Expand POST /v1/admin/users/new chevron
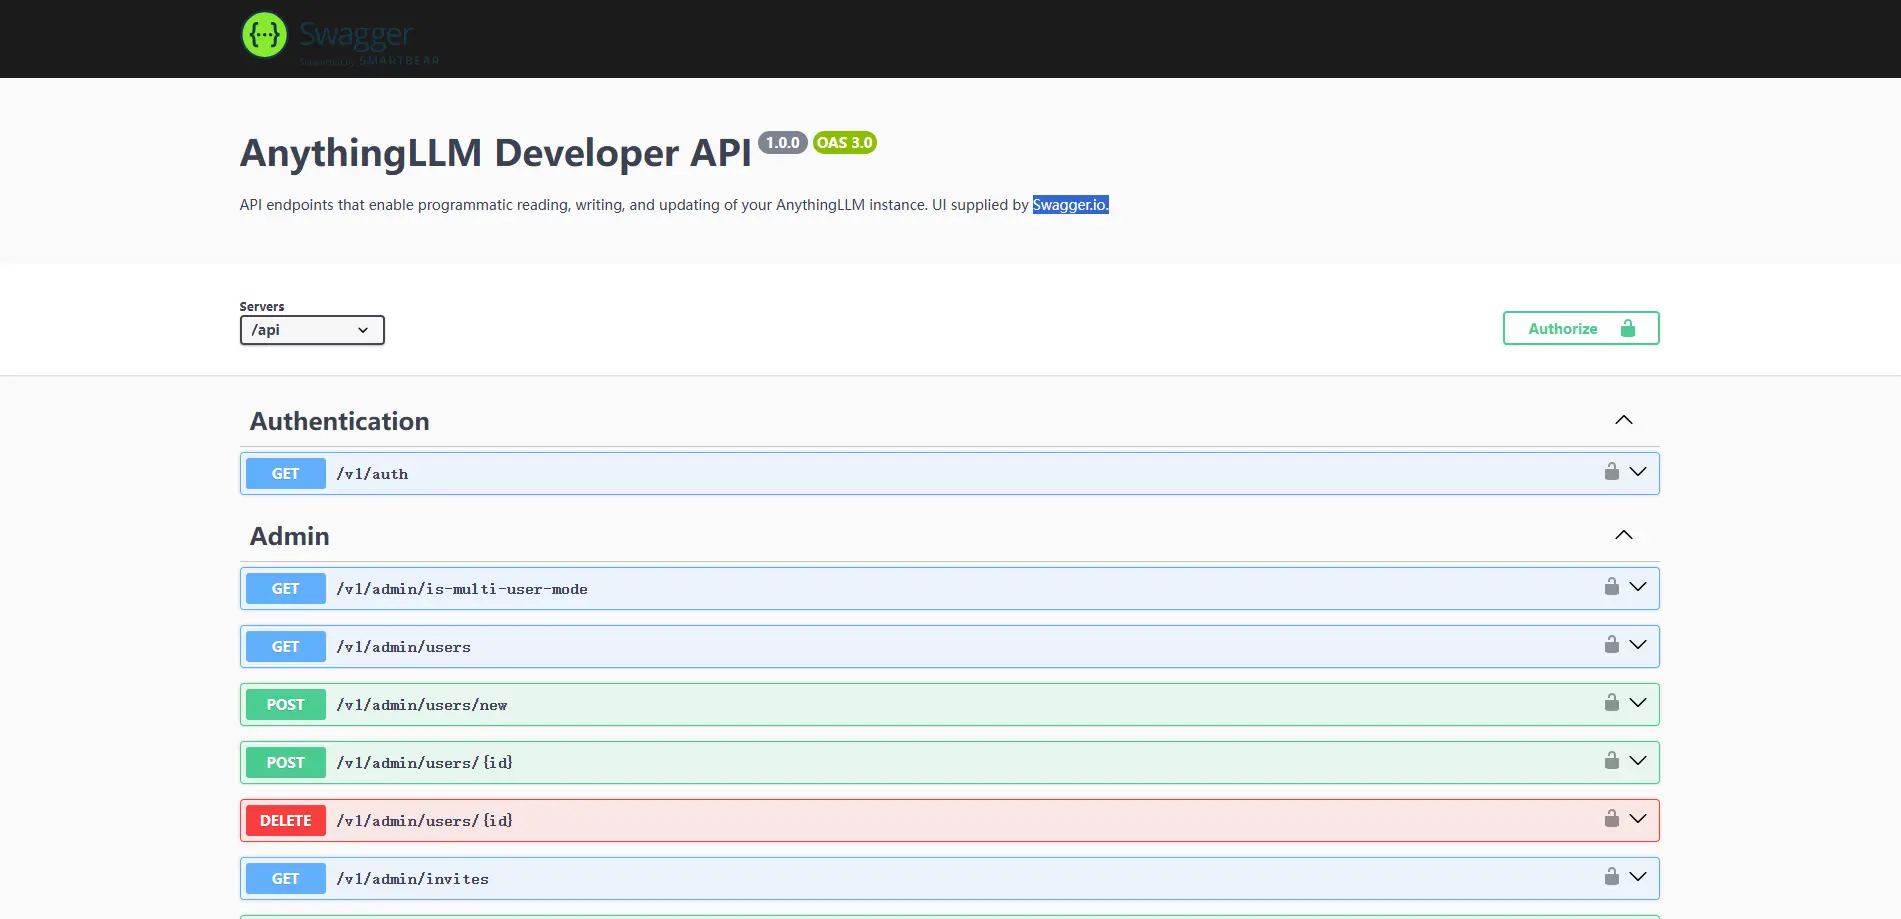The width and height of the screenshot is (1901, 919). (1637, 702)
